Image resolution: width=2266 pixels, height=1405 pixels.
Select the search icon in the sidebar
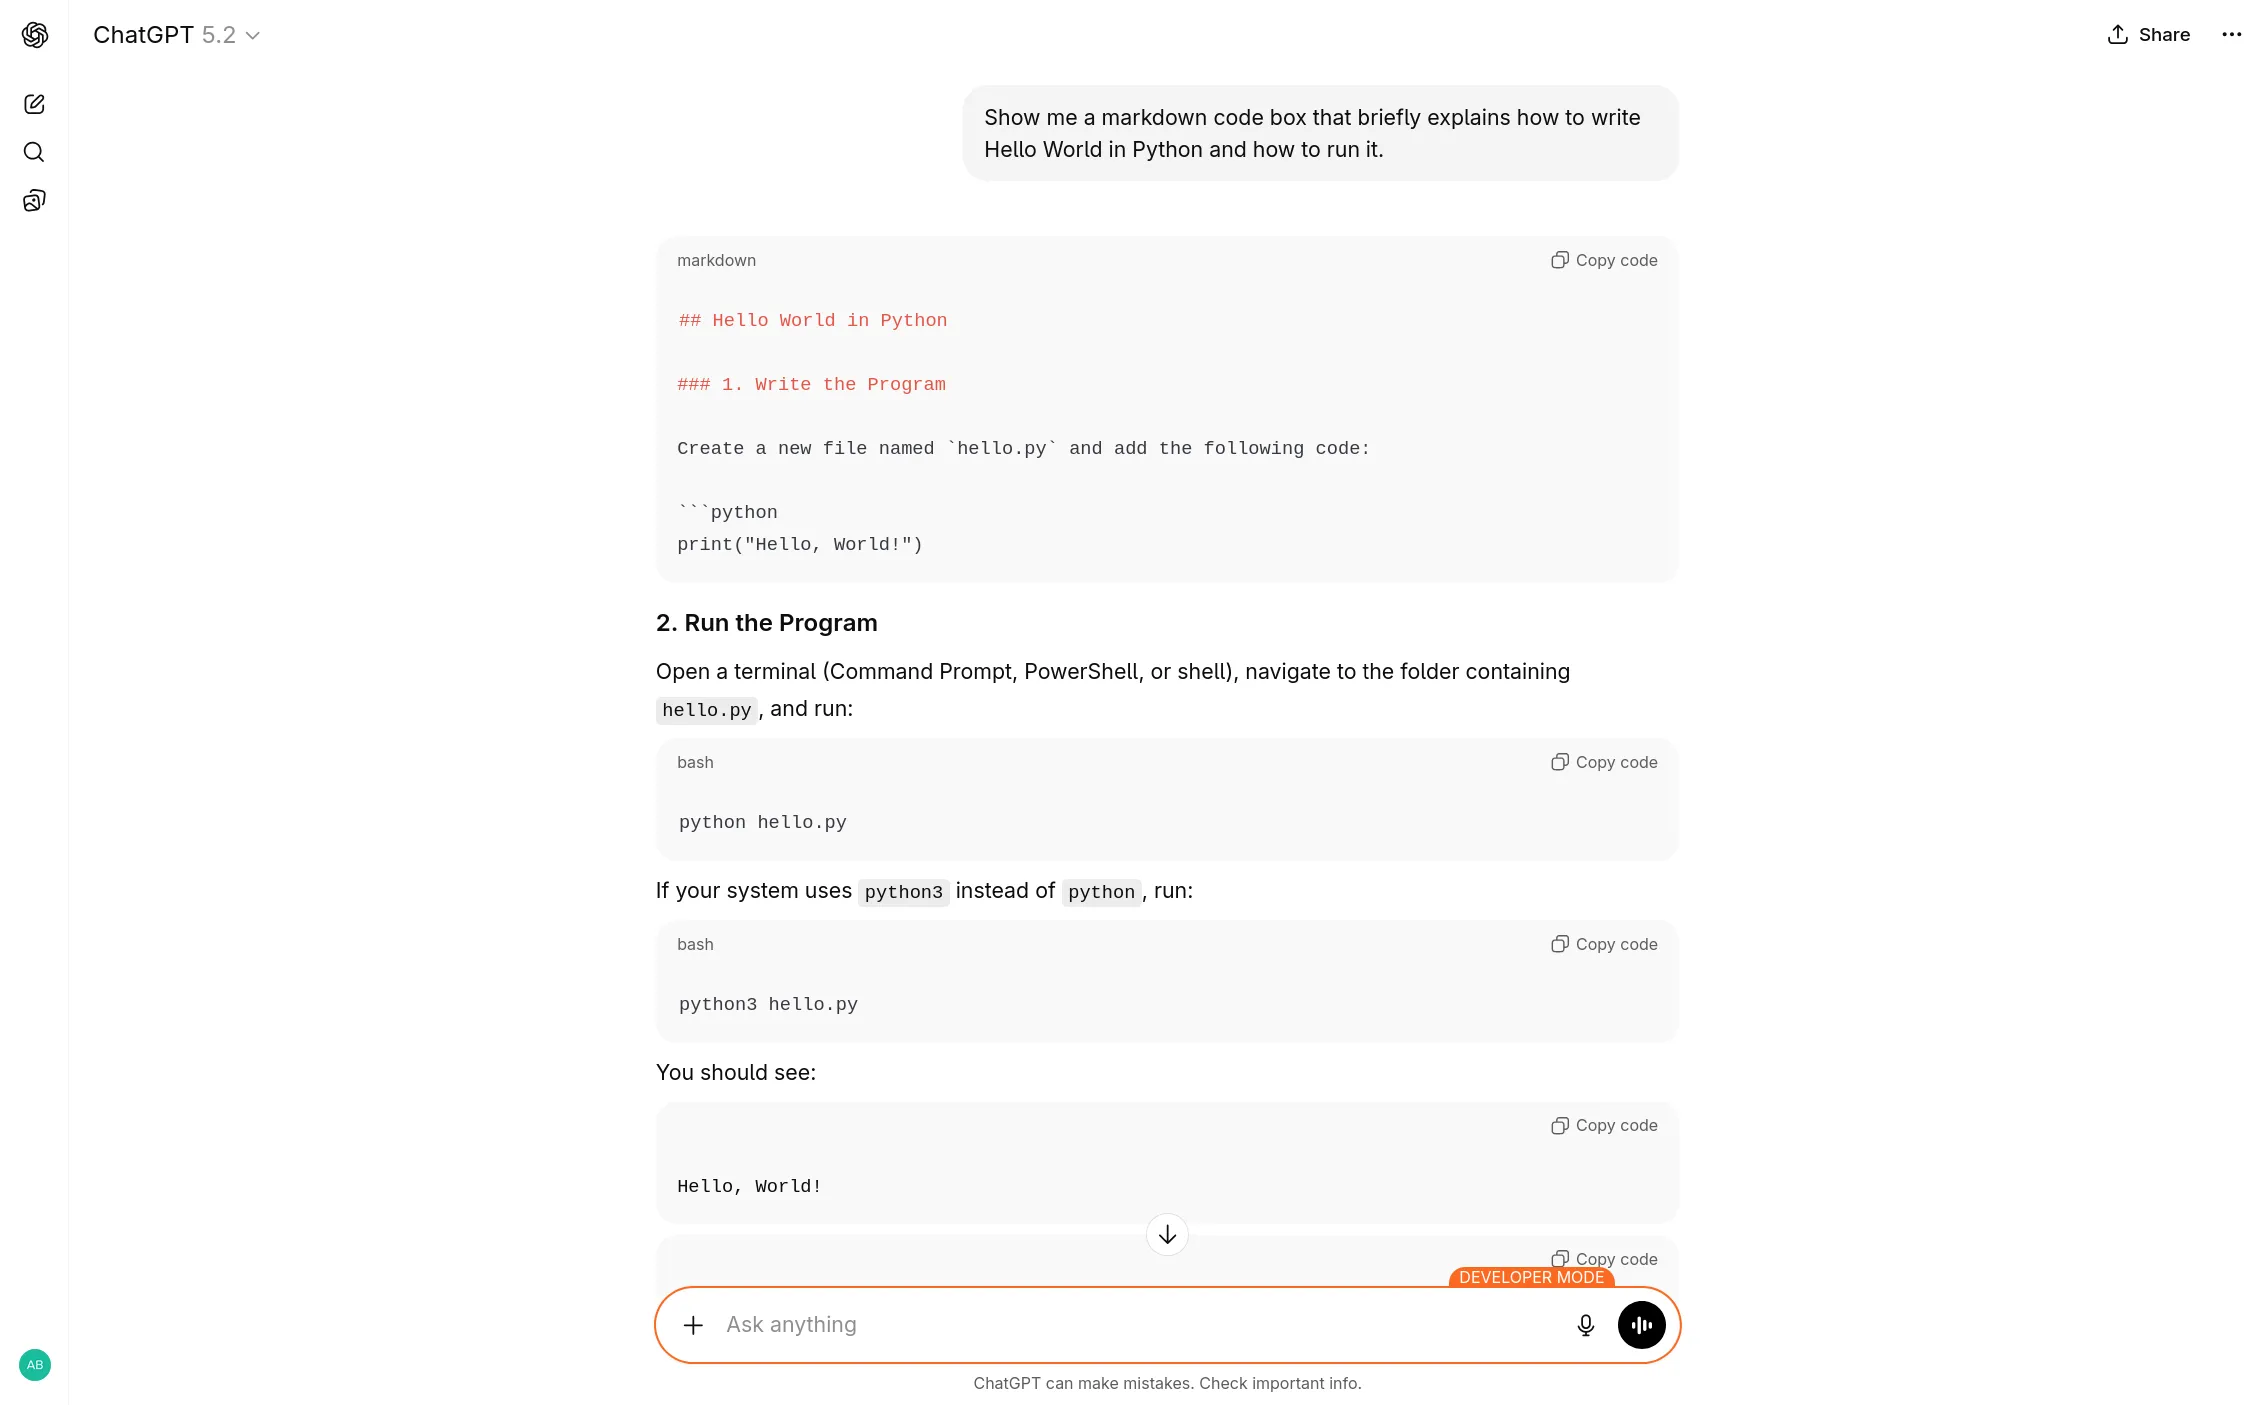(34, 152)
